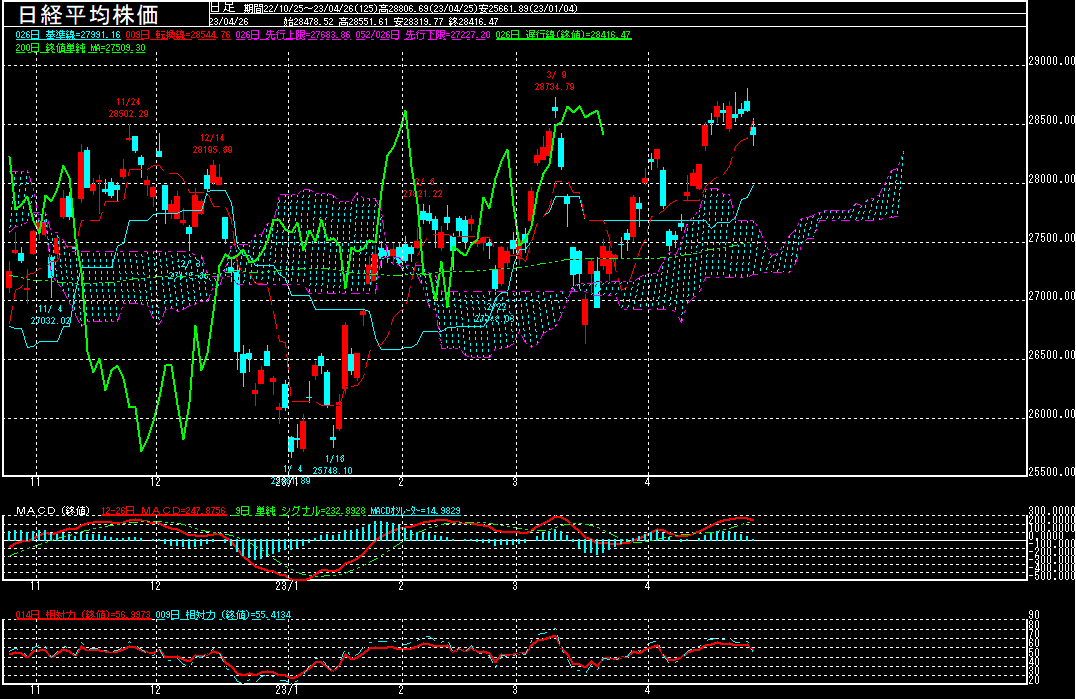The image size is (1076, 699).
Task: Click month 11 under the RSI panel
Action: point(35,690)
